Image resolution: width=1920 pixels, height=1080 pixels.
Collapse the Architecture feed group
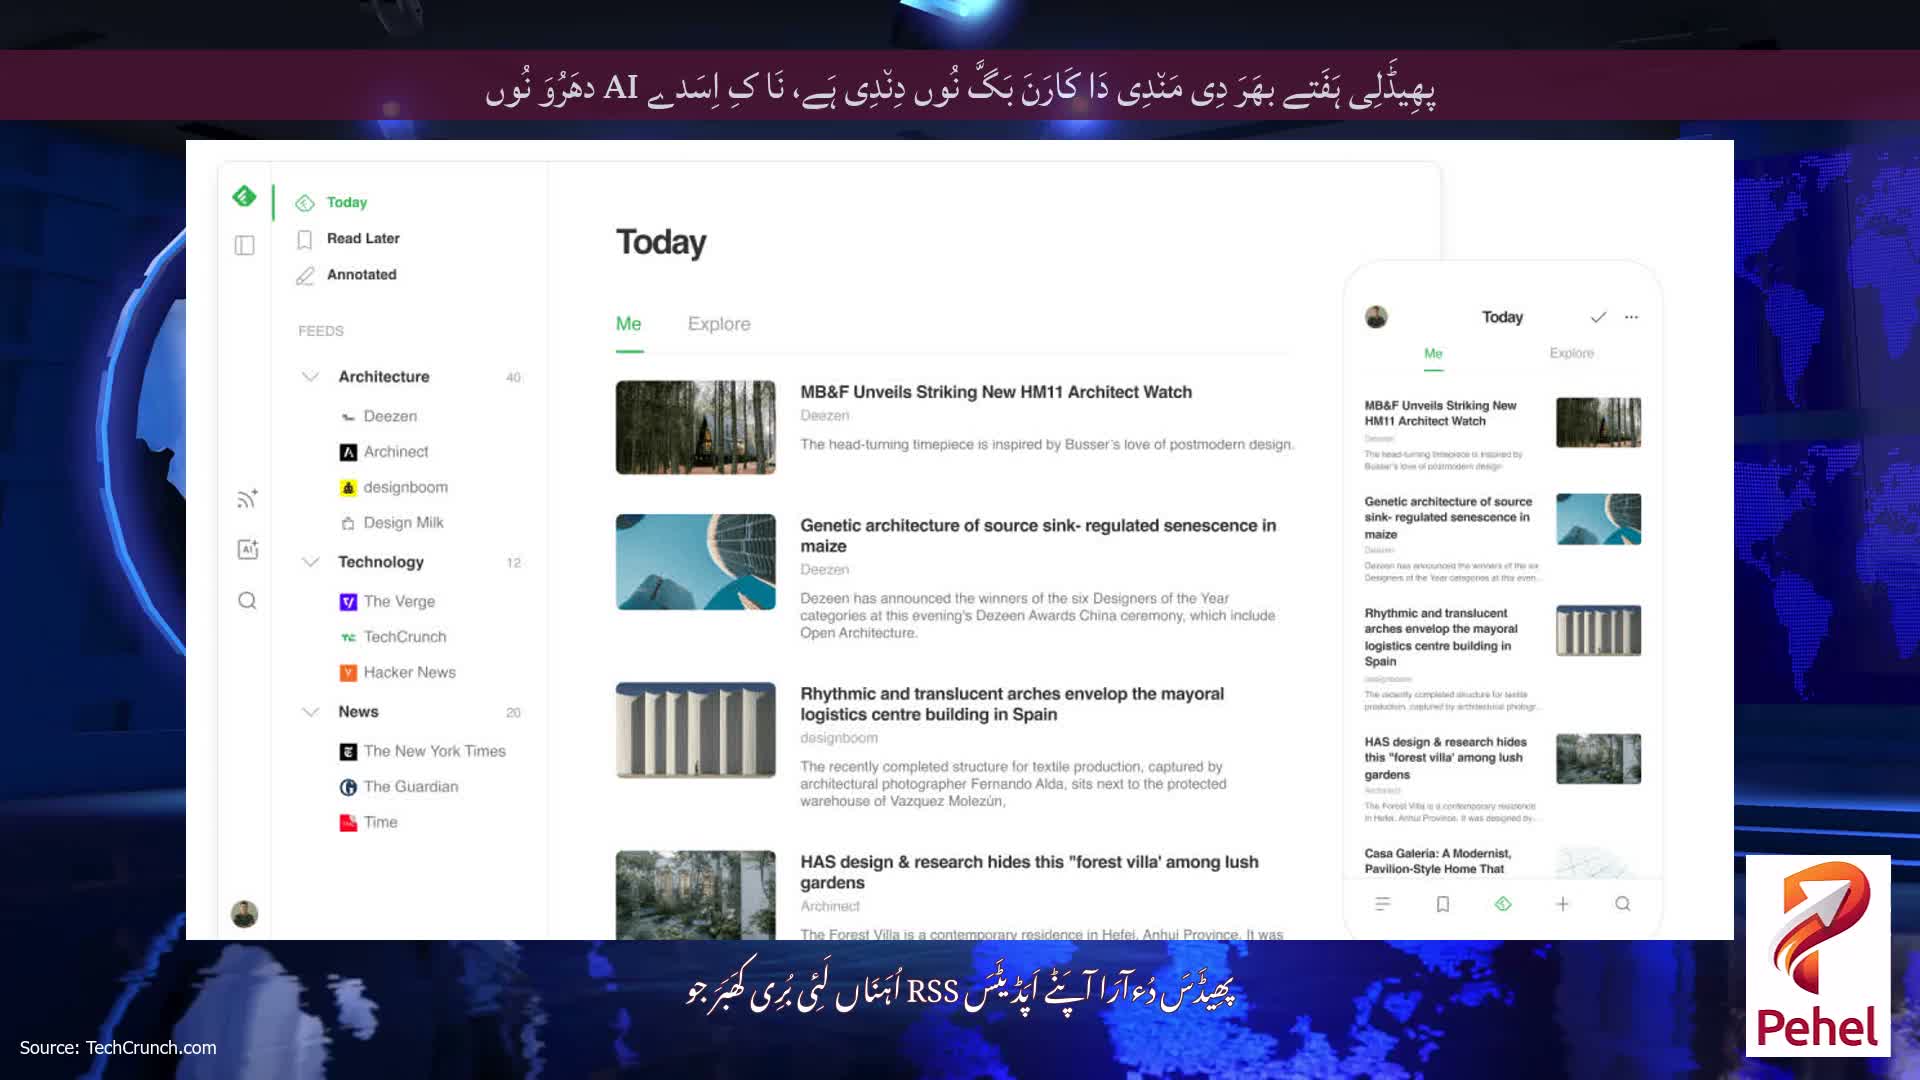coord(310,377)
